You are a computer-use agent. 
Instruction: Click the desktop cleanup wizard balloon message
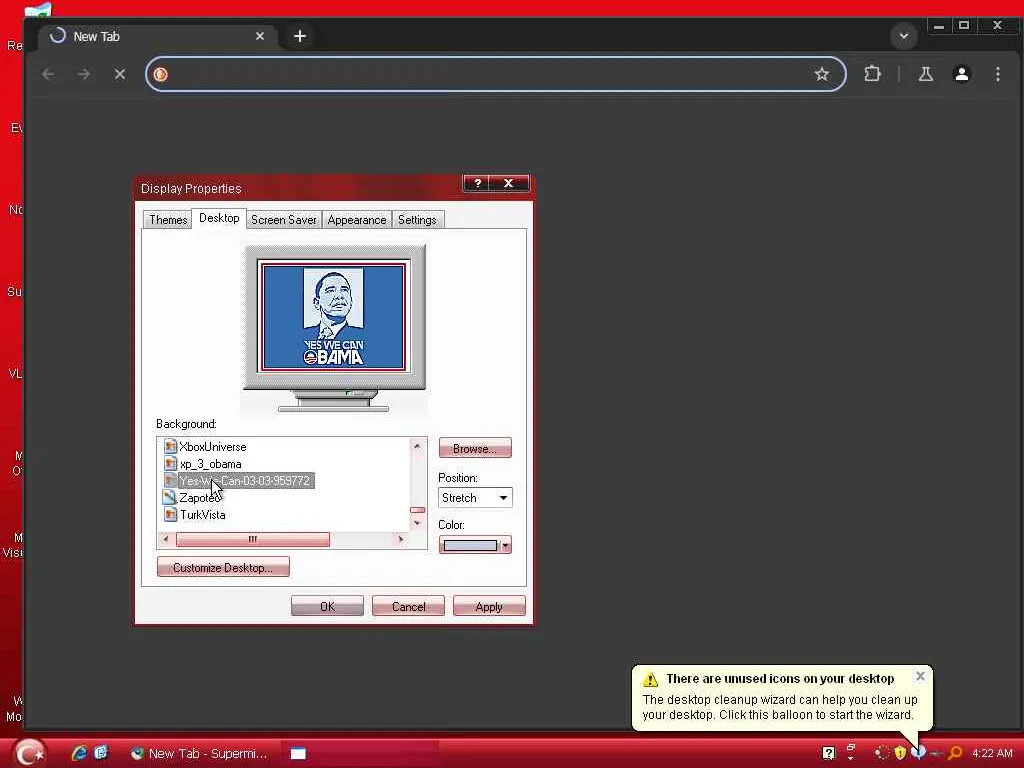(x=780, y=707)
